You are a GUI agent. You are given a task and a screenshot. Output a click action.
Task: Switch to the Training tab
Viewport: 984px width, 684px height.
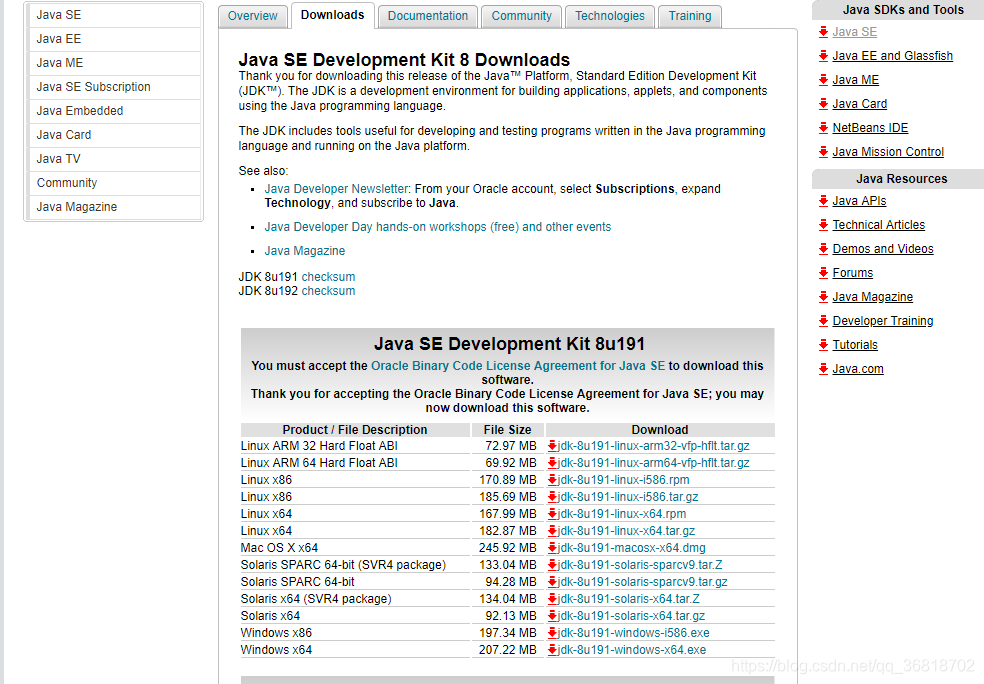690,16
